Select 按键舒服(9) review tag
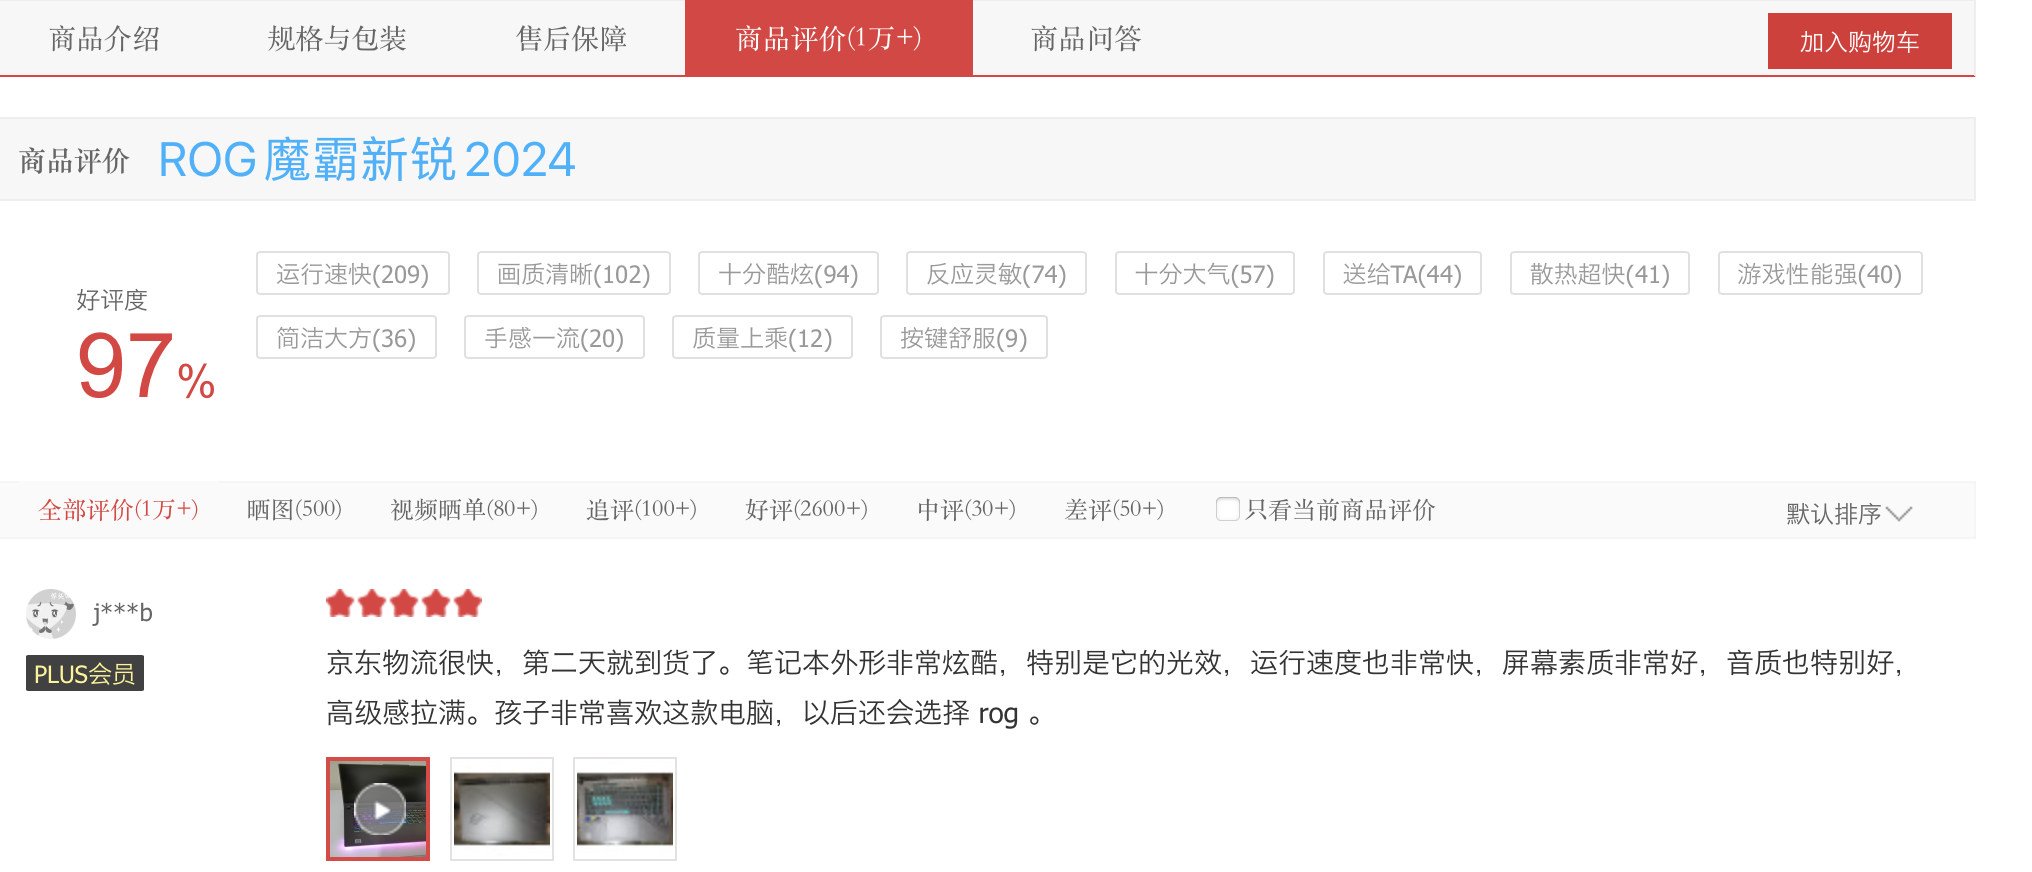 964,337
